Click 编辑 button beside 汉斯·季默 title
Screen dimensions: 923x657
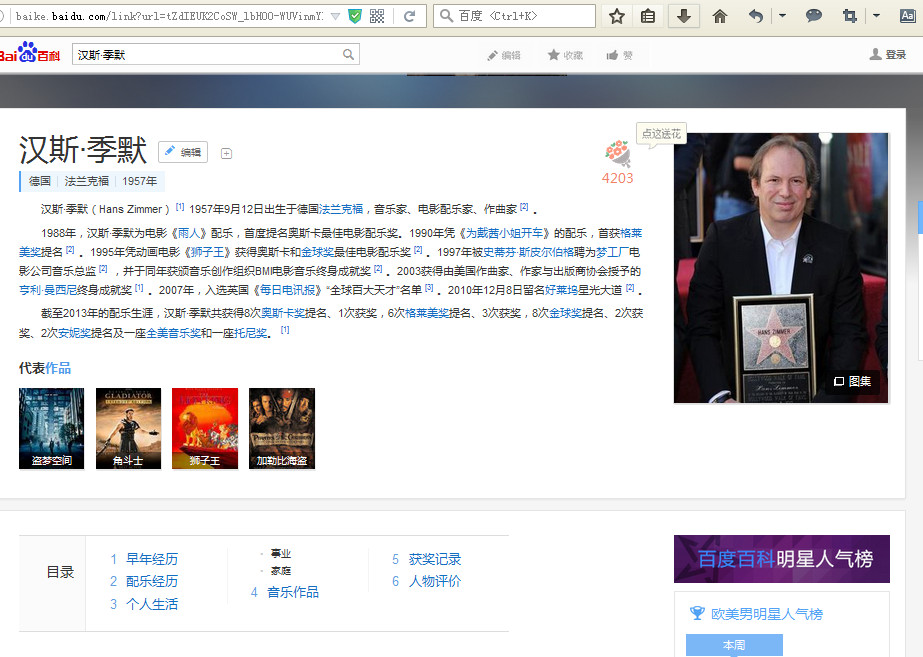coord(183,152)
